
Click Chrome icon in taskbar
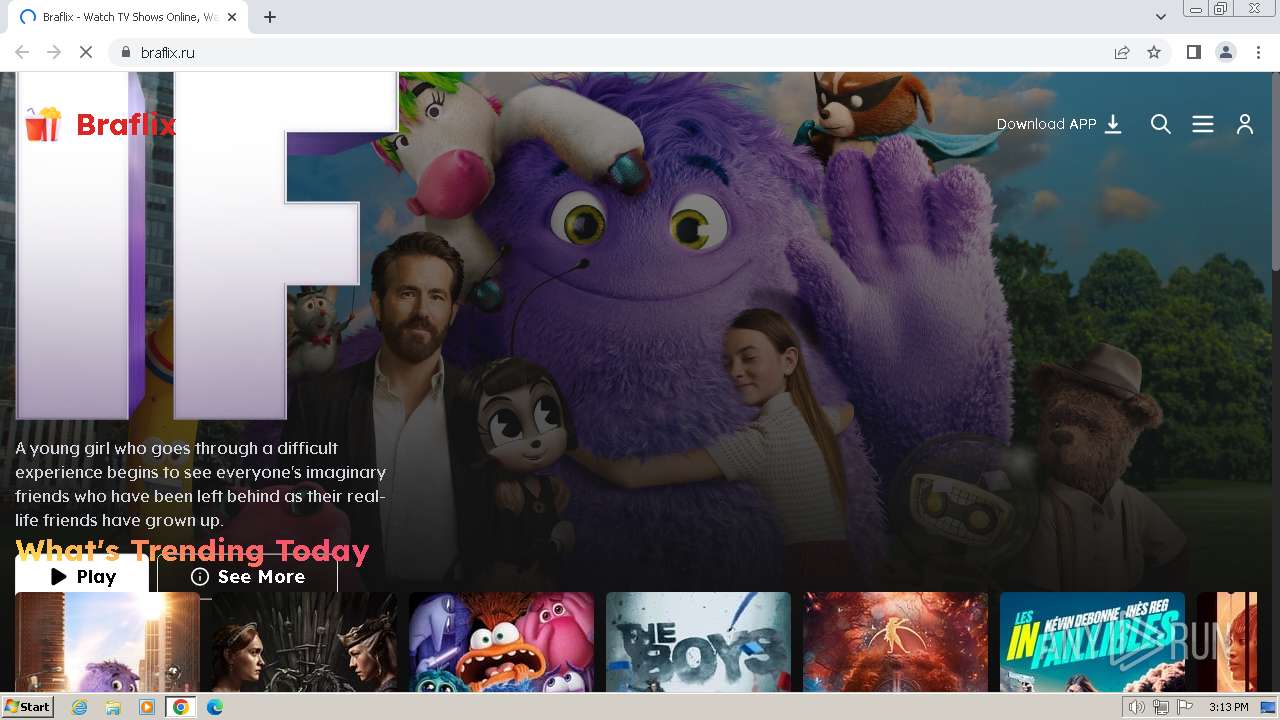point(181,707)
